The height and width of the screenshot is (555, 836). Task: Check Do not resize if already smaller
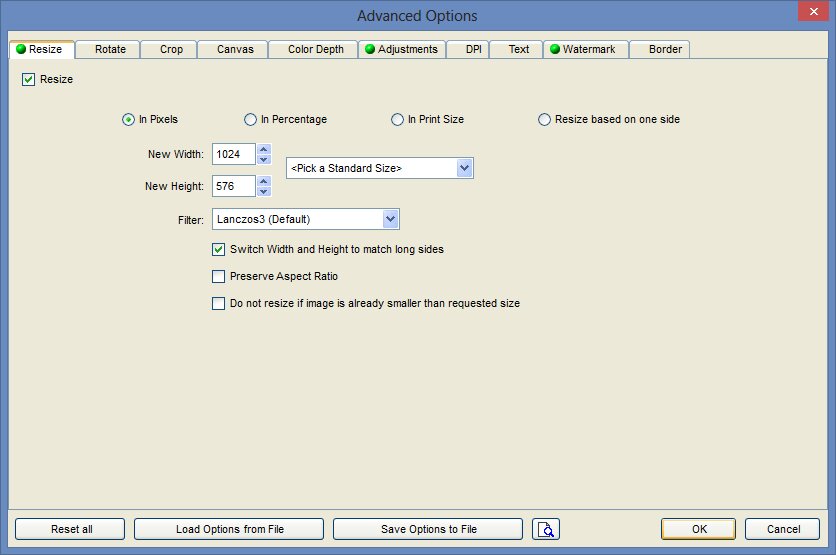coord(219,304)
